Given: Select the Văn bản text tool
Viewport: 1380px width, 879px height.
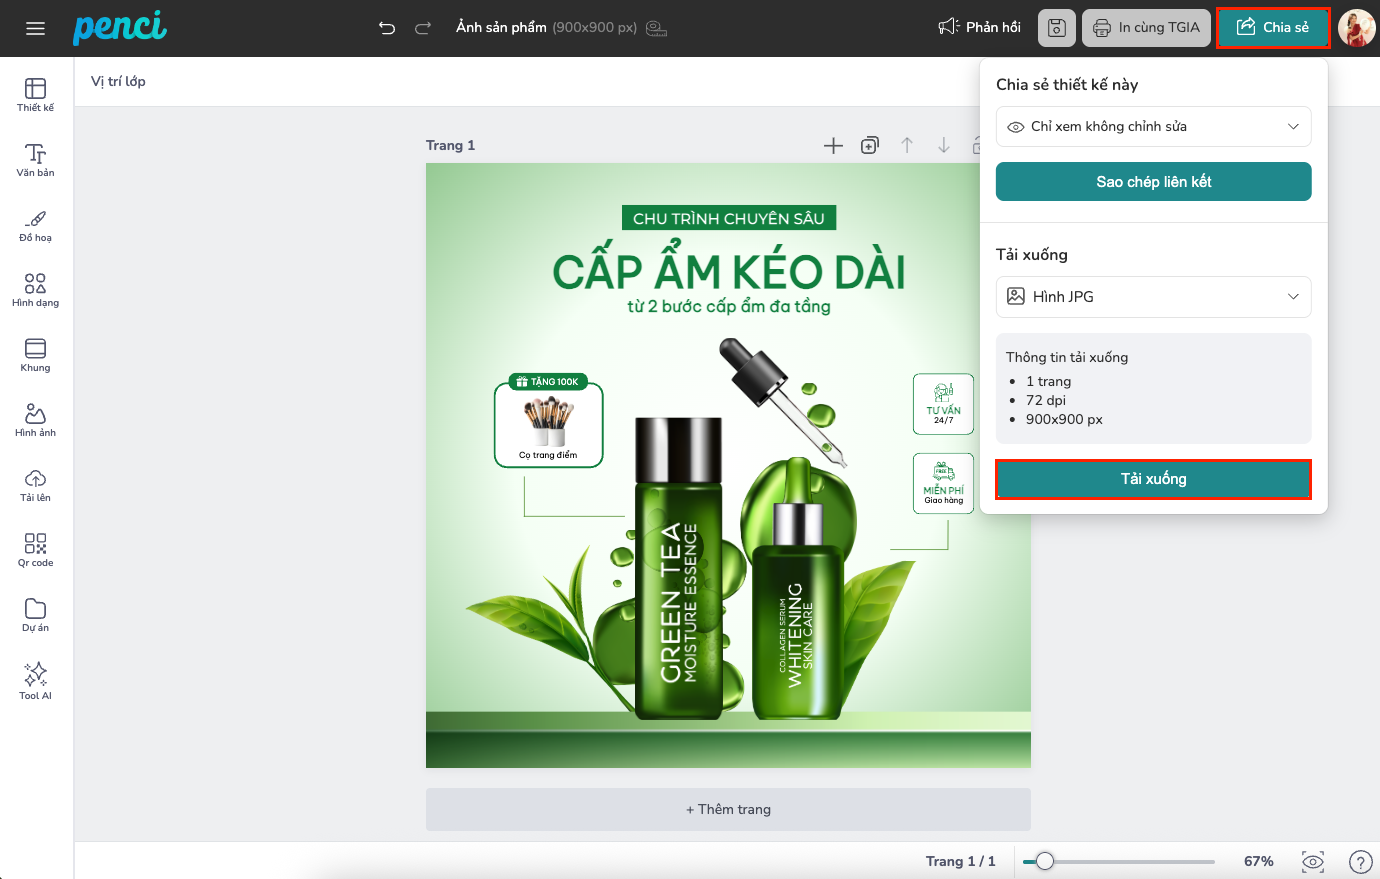Looking at the screenshot, I should [35, 160].
